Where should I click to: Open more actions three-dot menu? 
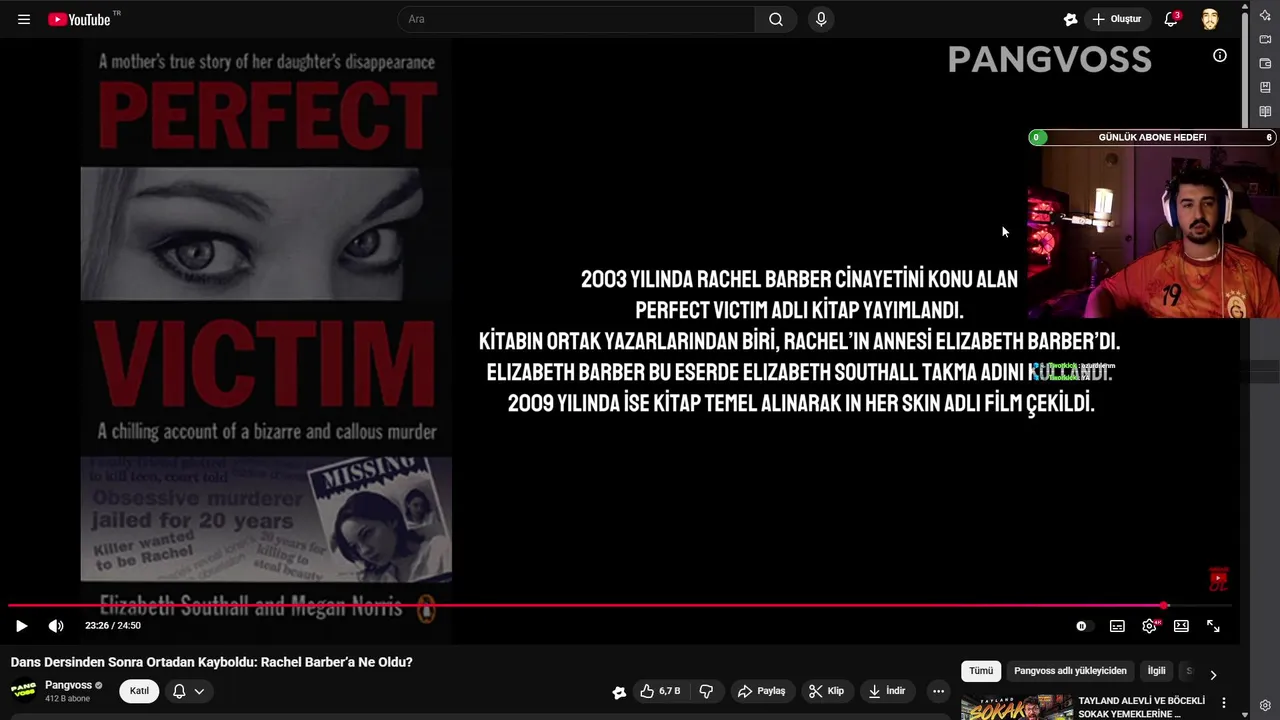coord(938,691)
